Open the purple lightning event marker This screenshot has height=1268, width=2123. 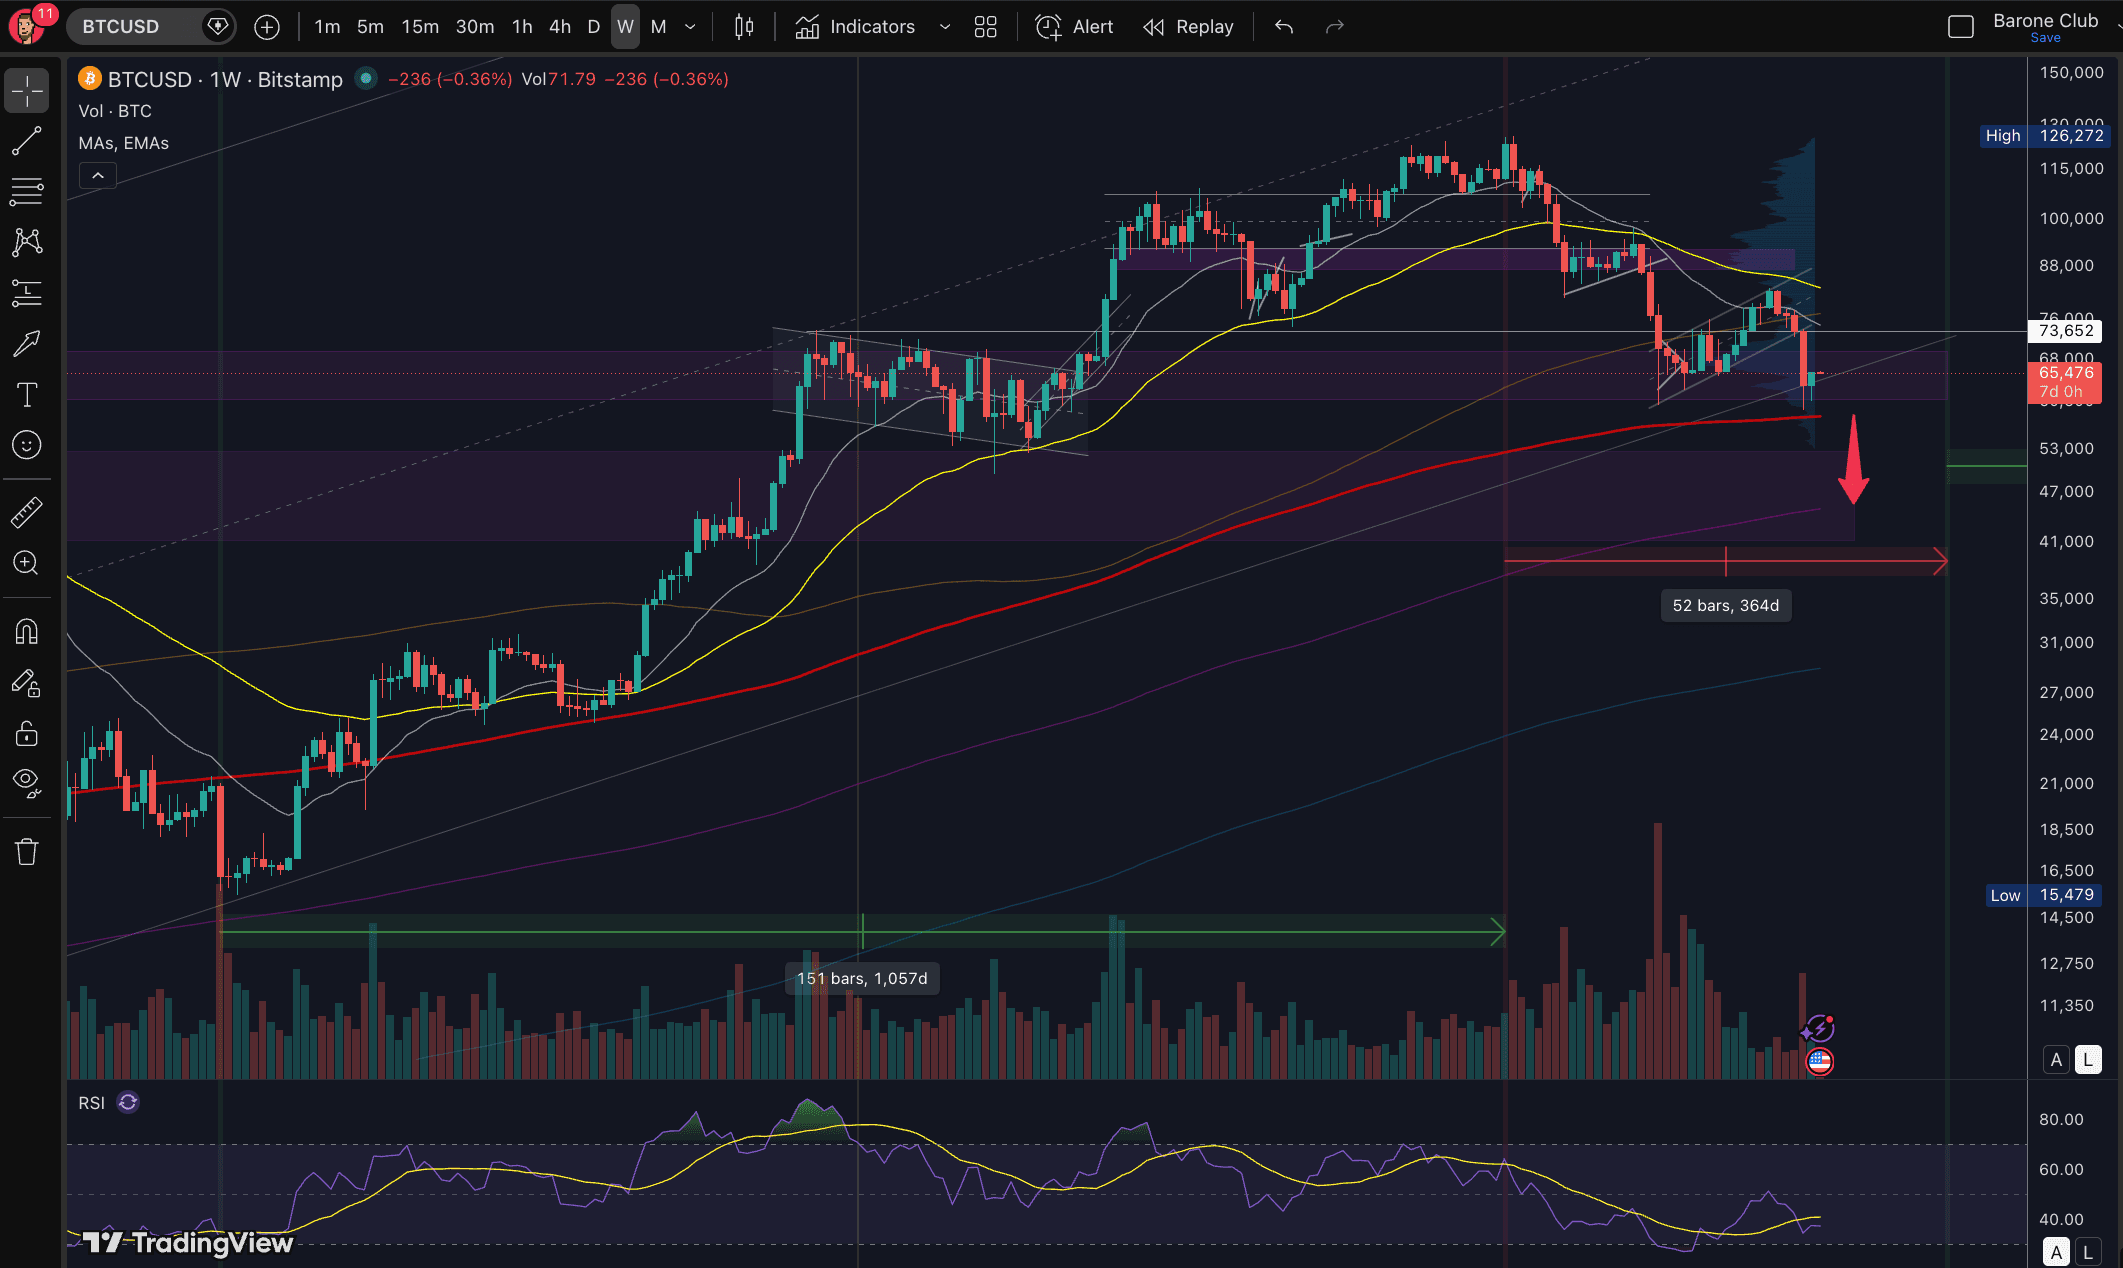click(1818, 1029)
